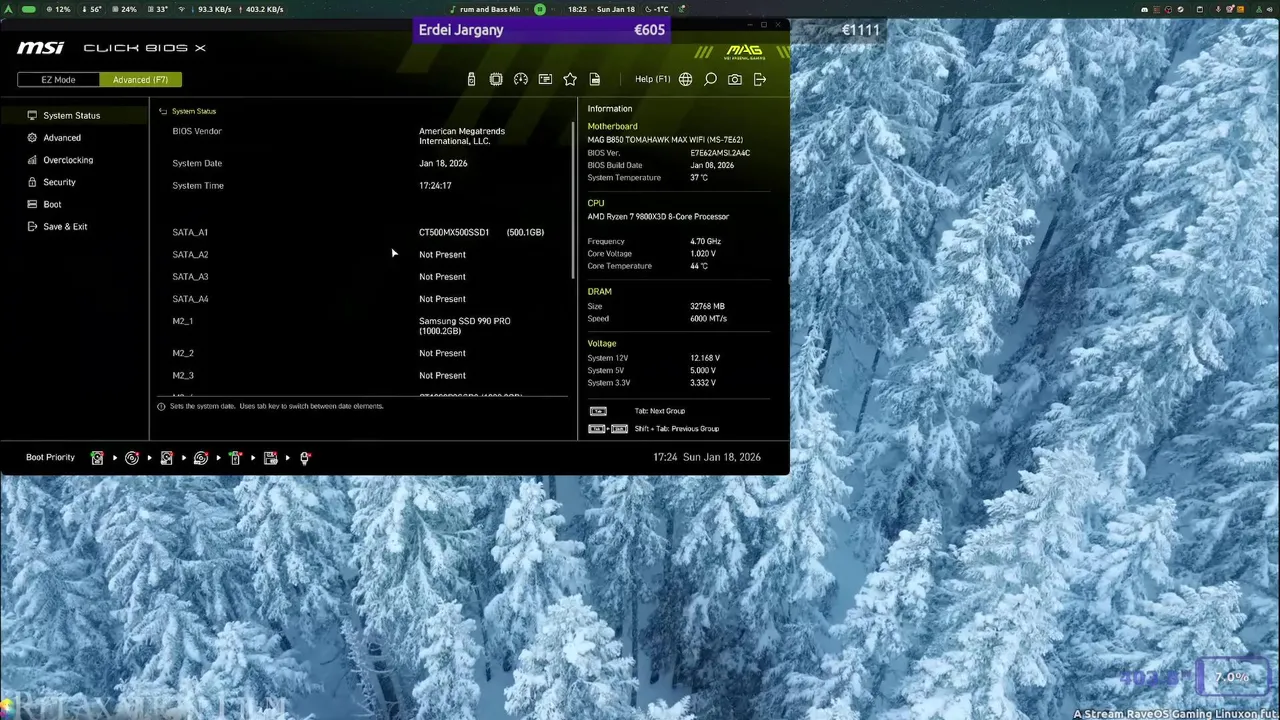
Task: Click the System 12V 12.168 V reading
Action: pyautogui.click(x=705, y=358)
